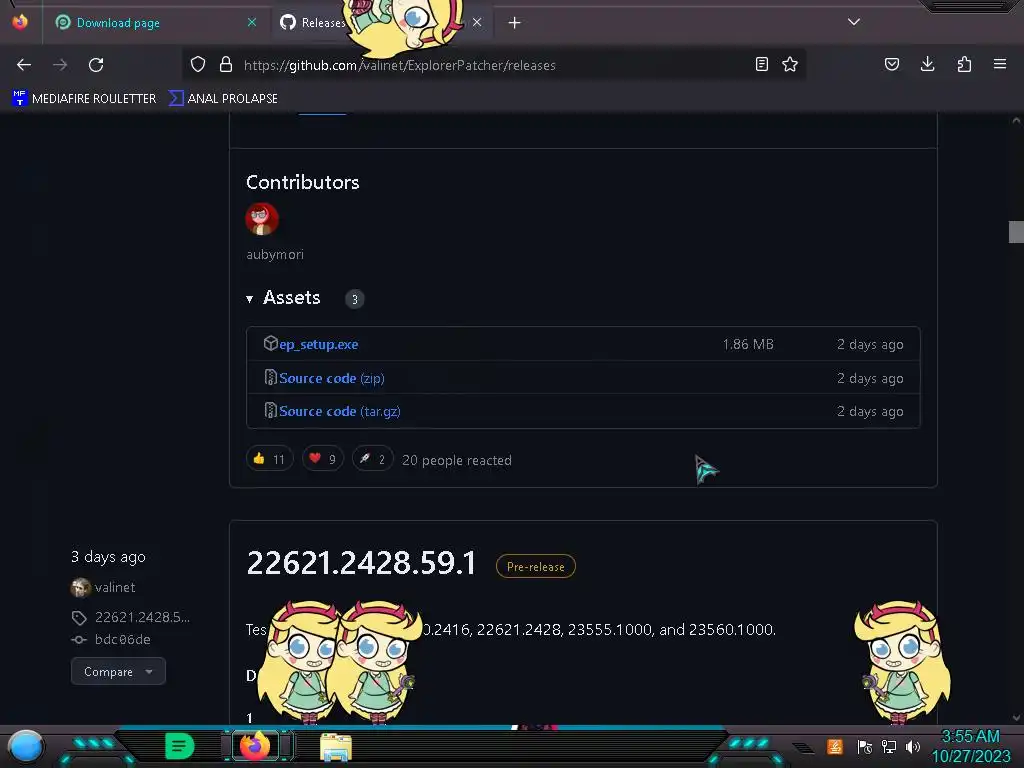
Task: Open release 22621.2428.59.1 title
Action: pos(361,563)
